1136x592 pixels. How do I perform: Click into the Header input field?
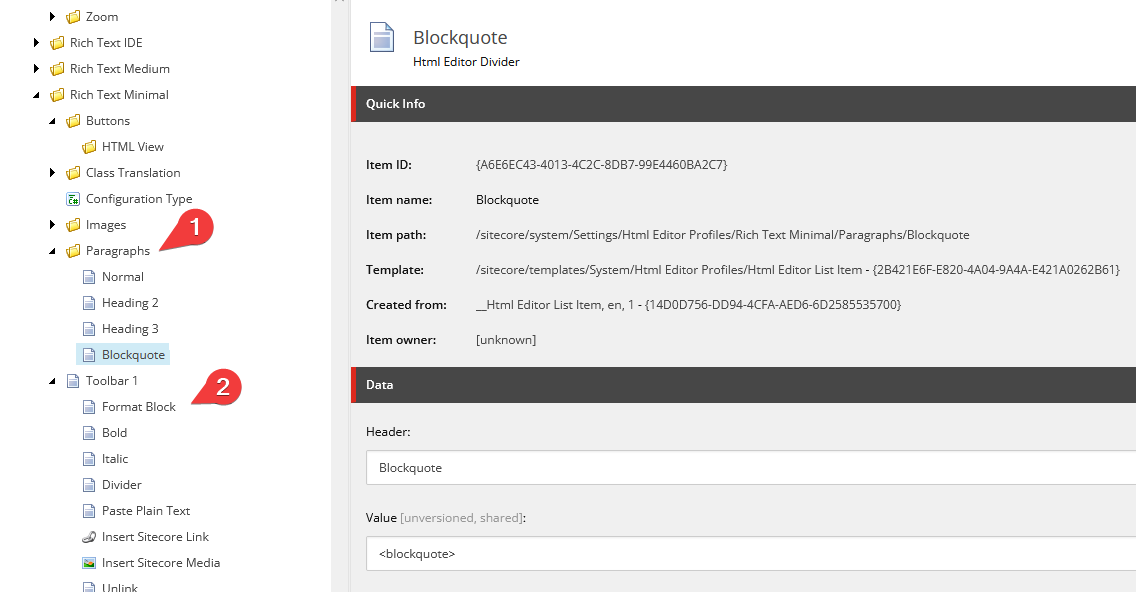pos(751,467)
